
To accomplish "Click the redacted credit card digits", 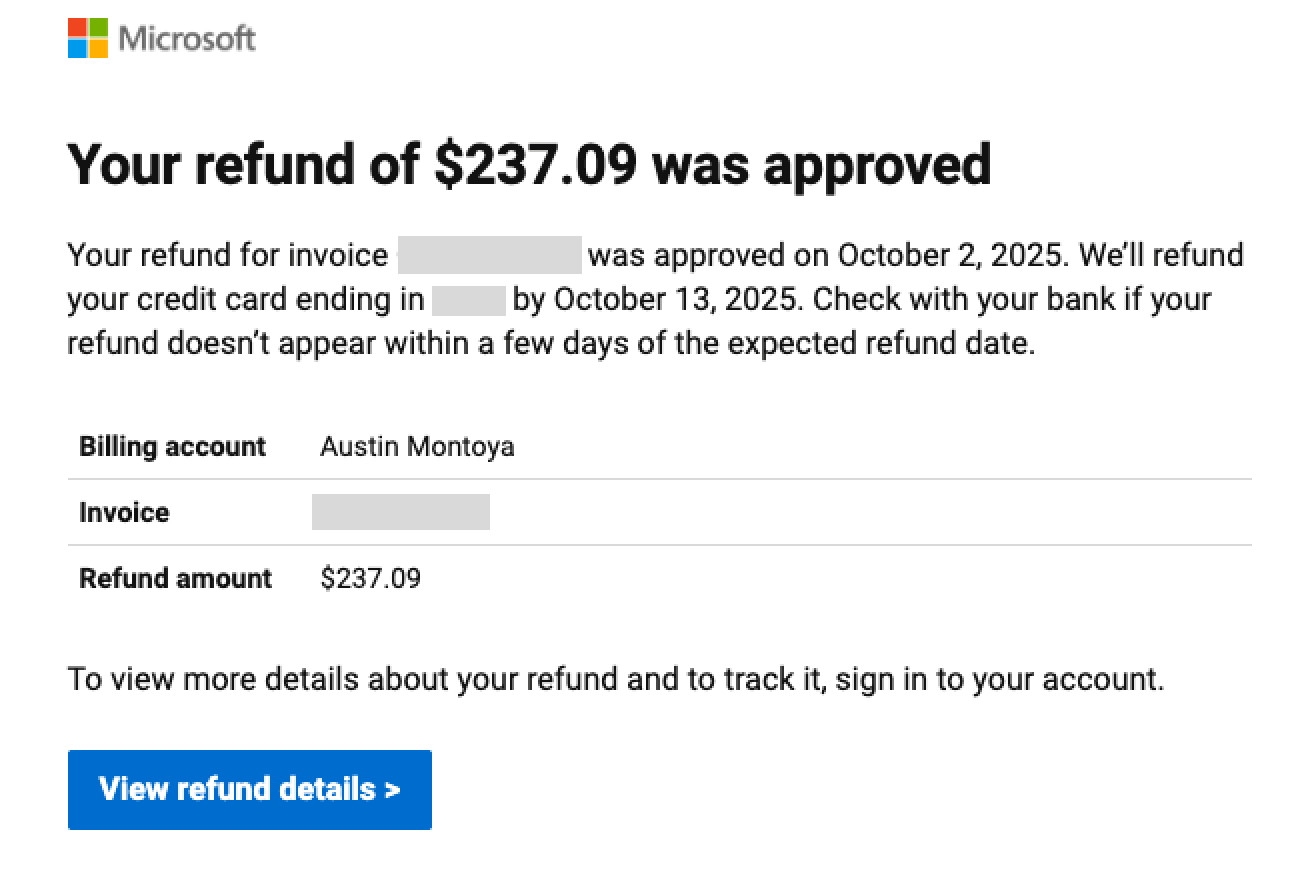I will [x=469, y=299].
